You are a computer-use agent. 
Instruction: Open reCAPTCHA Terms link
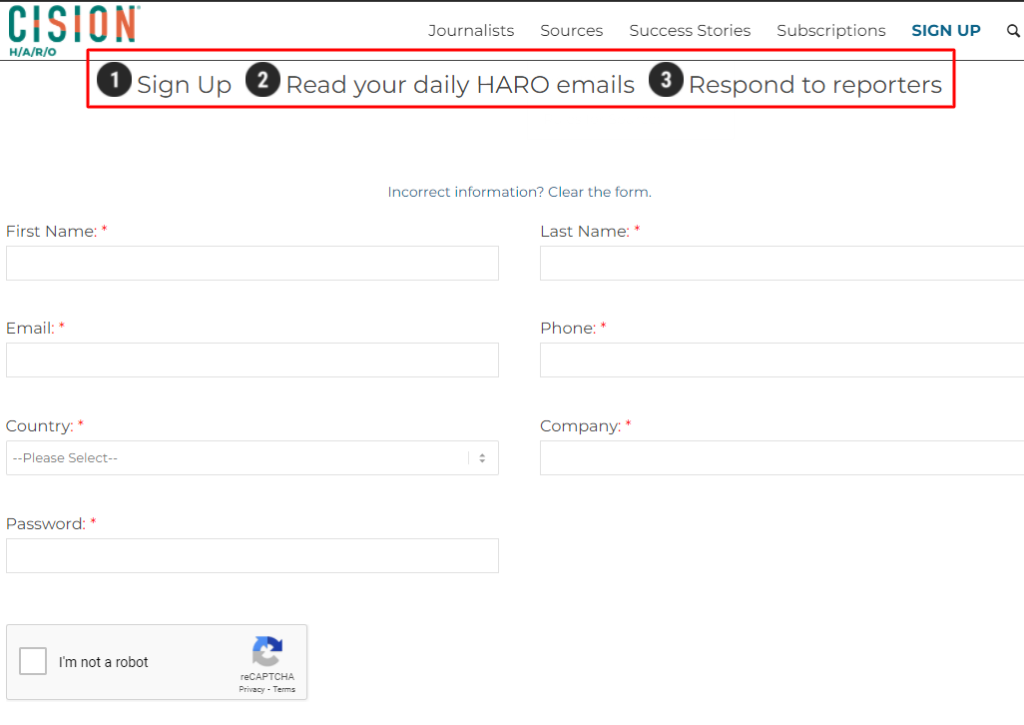(284, 689)
